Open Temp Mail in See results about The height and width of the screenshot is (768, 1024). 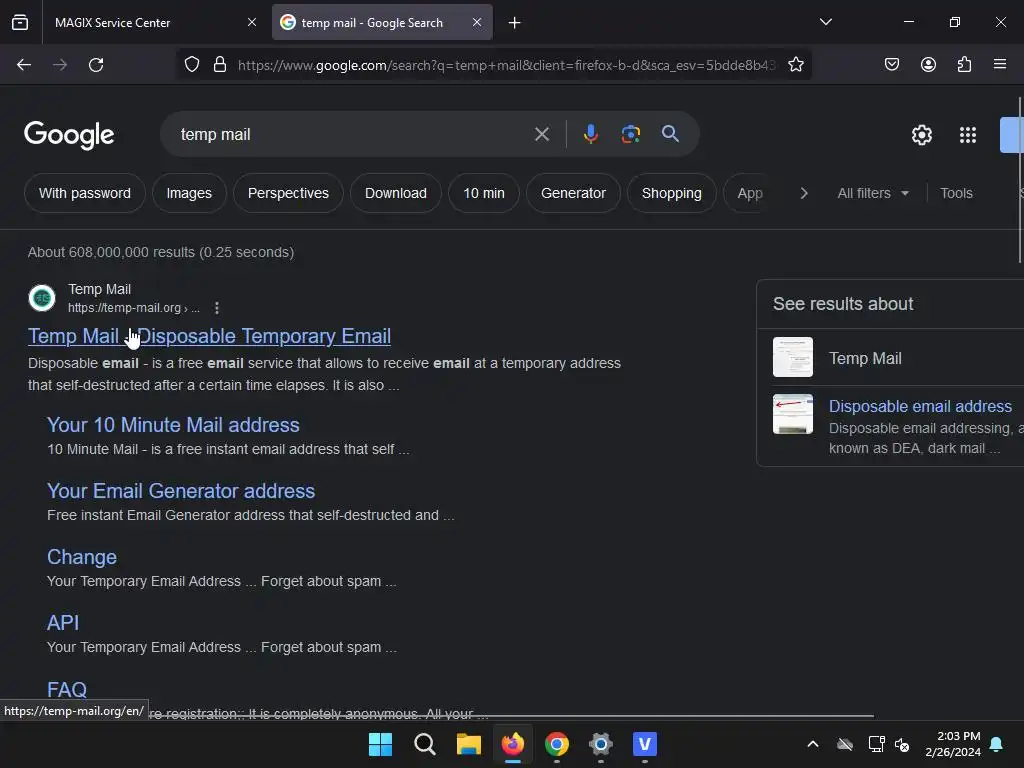coord(865,359)
